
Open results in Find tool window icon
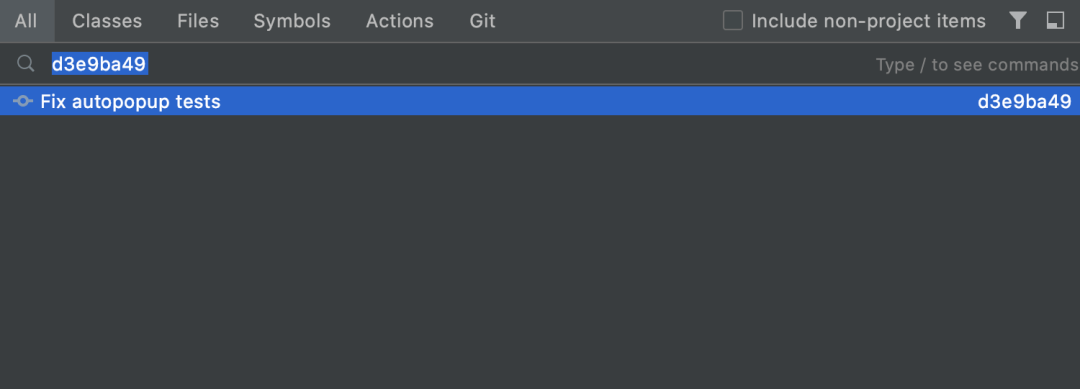1055,21
